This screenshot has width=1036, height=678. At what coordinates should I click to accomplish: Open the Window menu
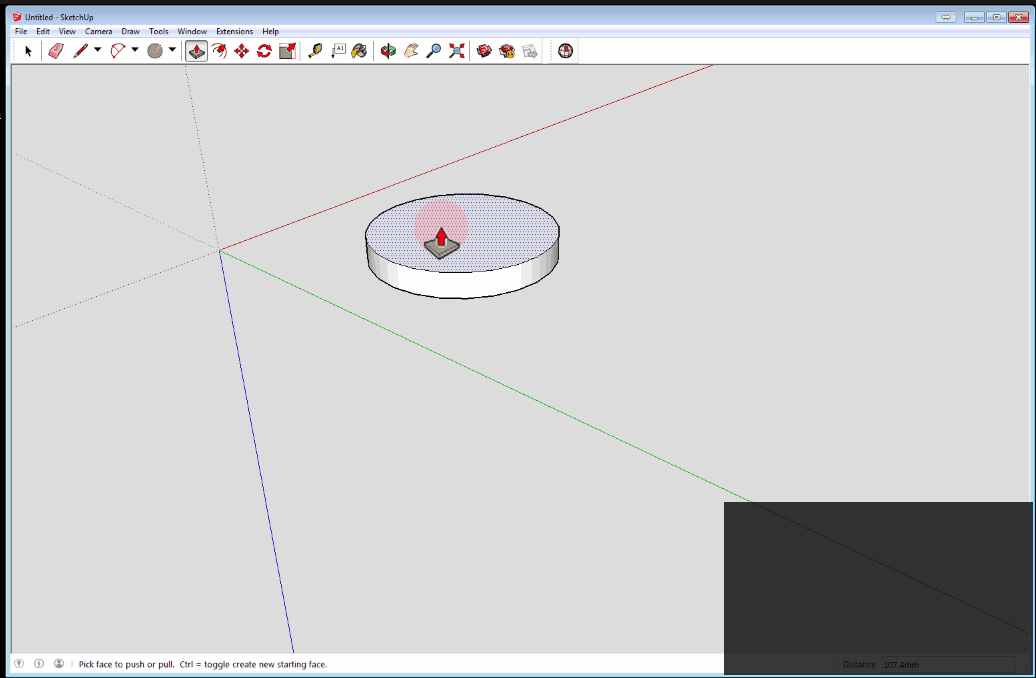[x=192, y=32]
